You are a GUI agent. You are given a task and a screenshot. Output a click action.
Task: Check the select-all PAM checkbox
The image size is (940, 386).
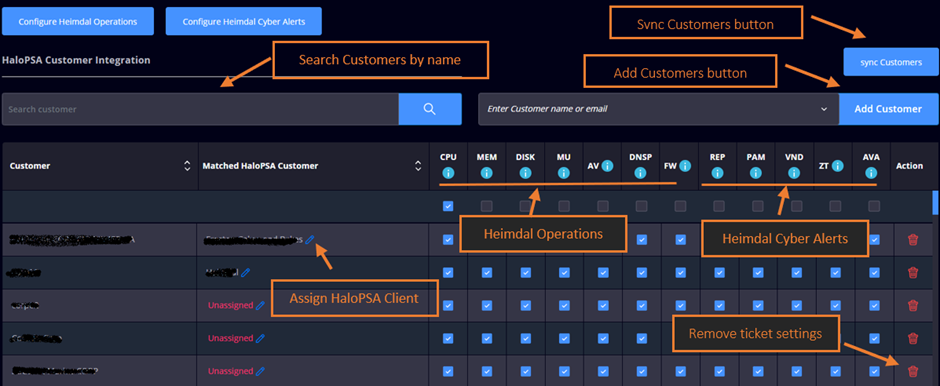tap(758, 206)
